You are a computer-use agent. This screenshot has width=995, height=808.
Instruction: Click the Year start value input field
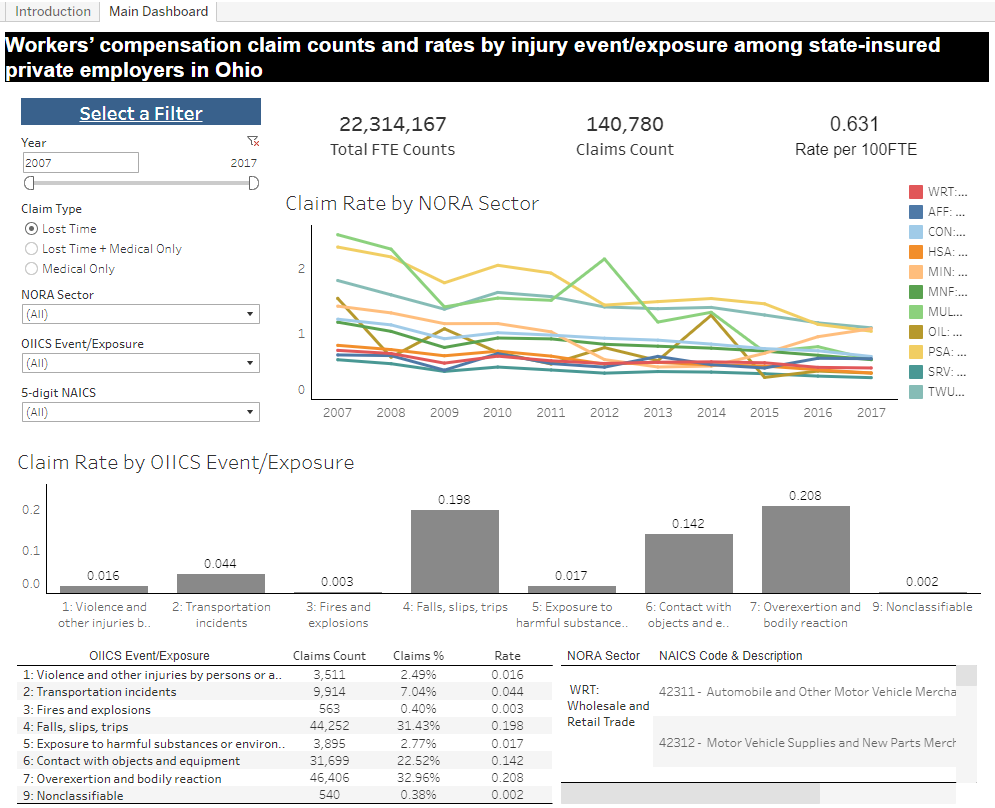81,162
